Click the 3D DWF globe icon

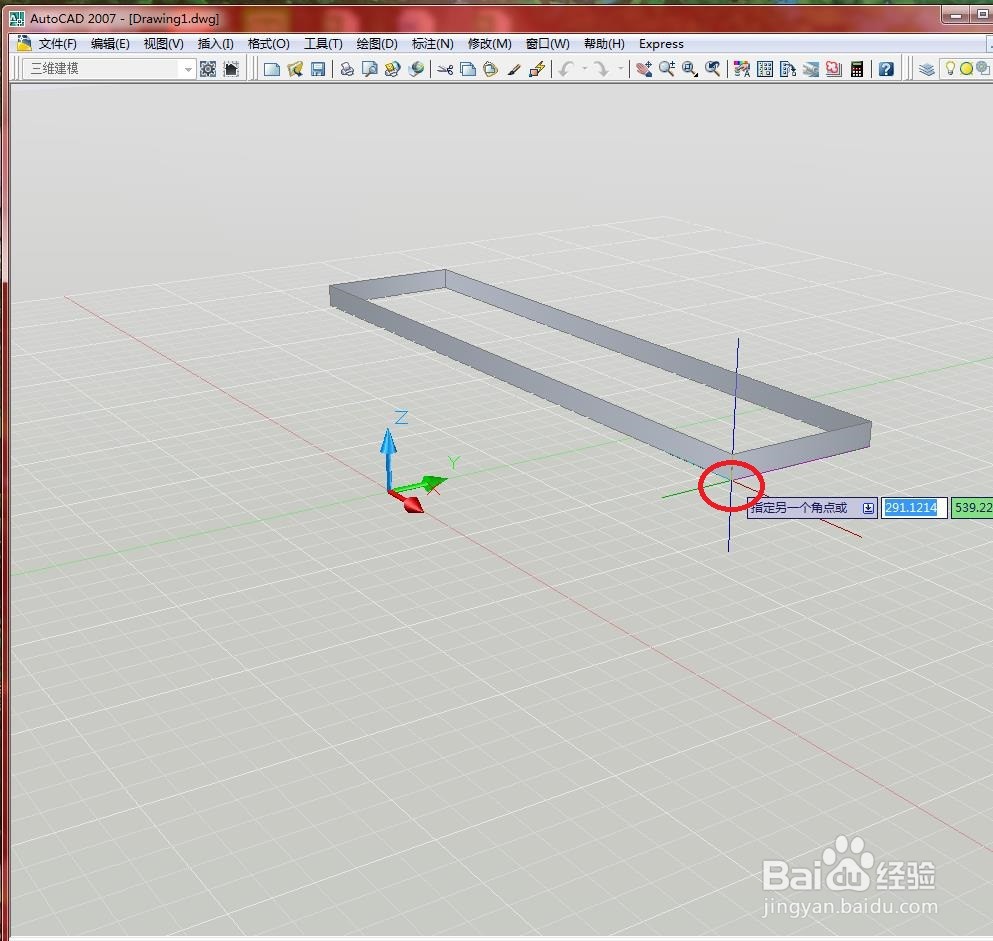[x=416, y=69]
